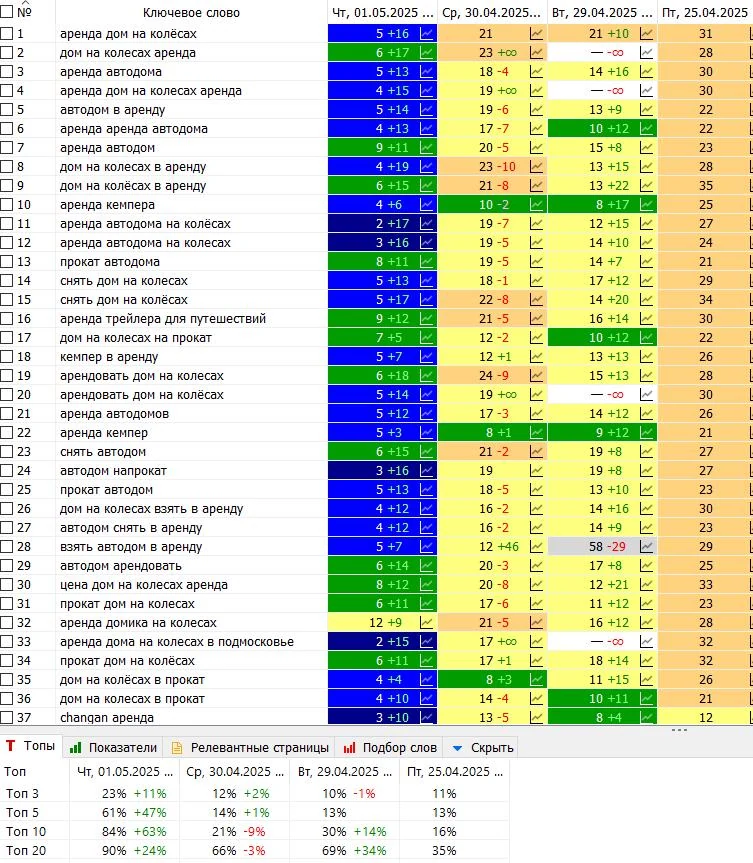Click chart icon in row 28 on 29.04.2025
Screen dimensions: 753x863
(x=646, y=547)
